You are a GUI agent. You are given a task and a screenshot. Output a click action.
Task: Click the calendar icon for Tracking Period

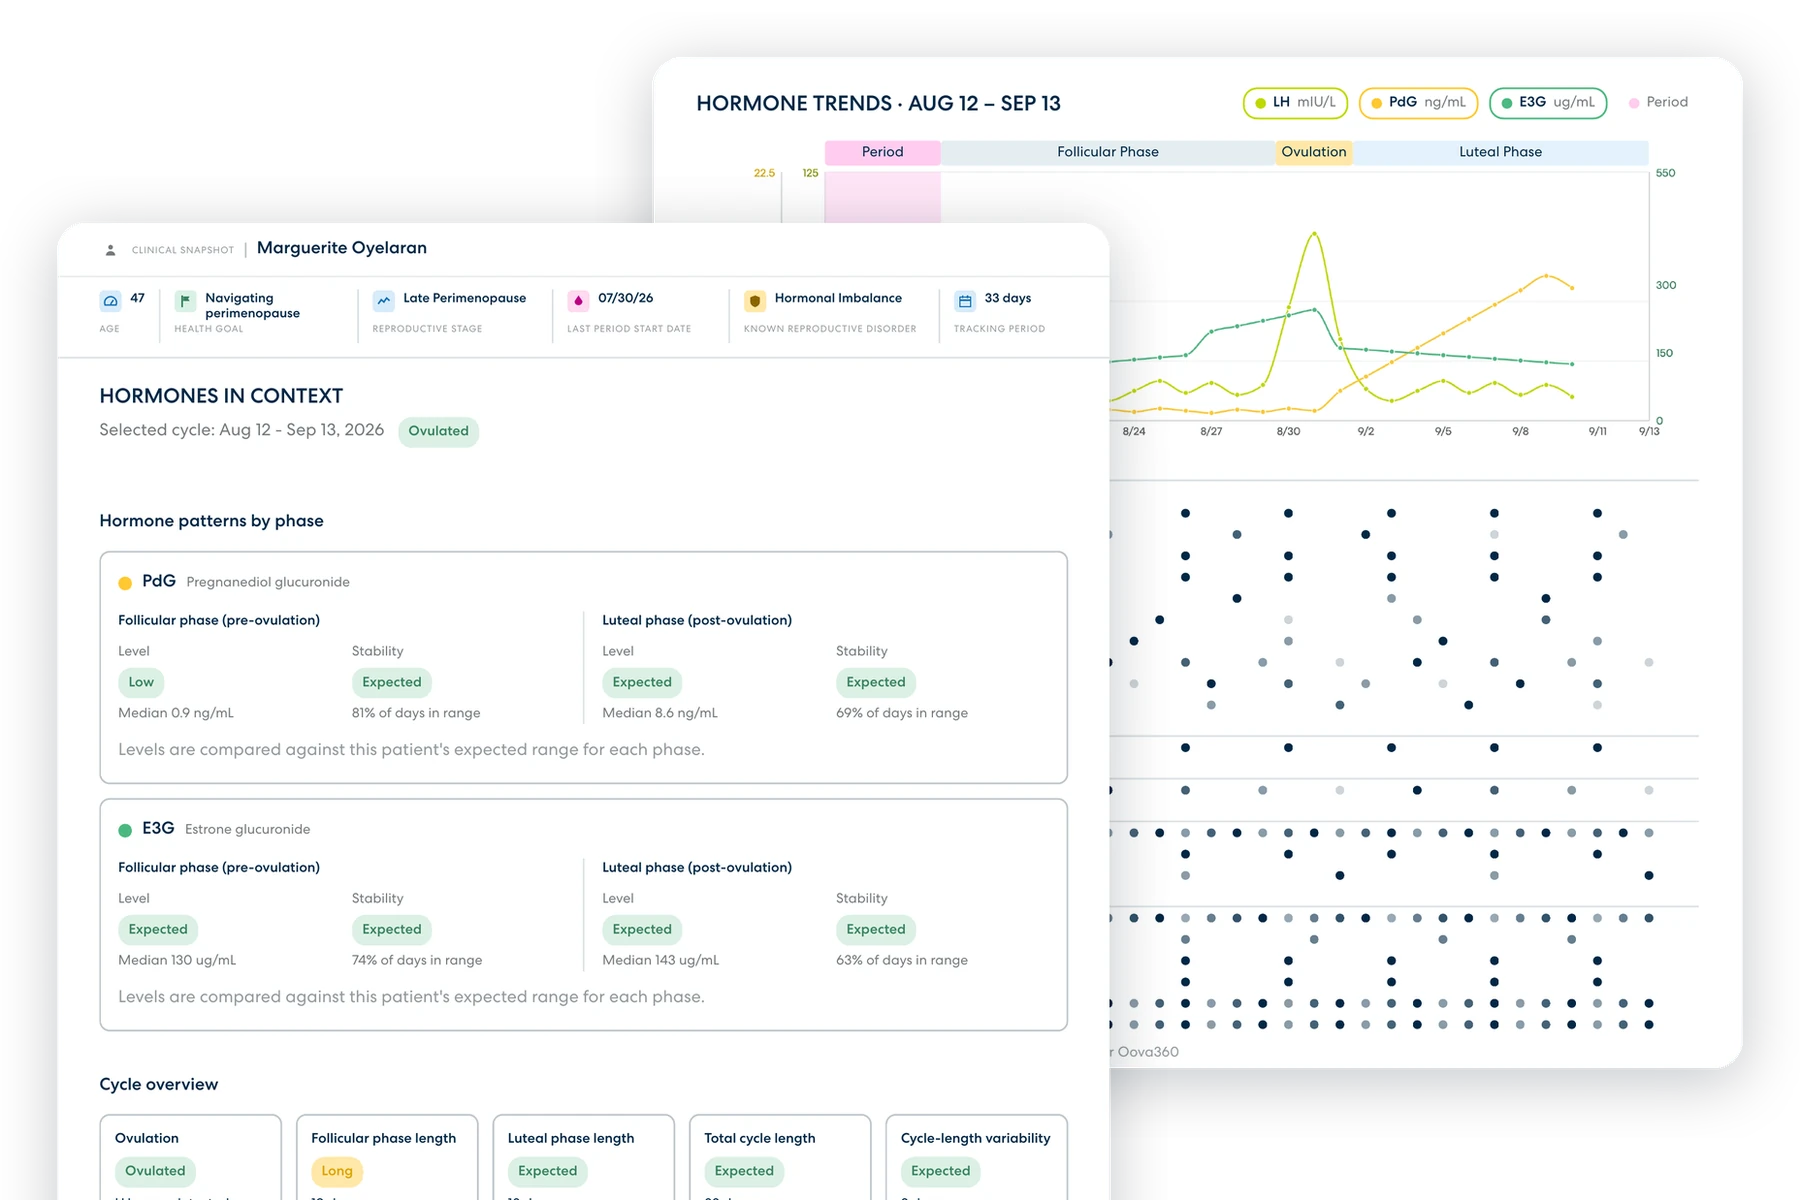click(965, 300)
